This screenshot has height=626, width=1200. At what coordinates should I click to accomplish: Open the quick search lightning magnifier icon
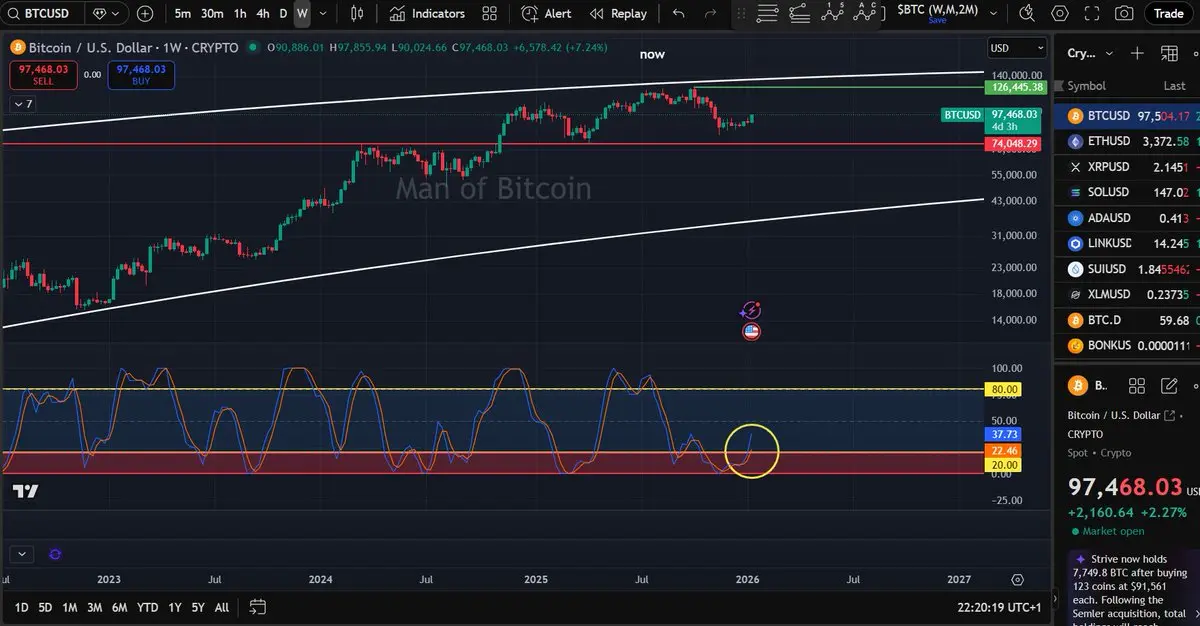coord(1028,14)
